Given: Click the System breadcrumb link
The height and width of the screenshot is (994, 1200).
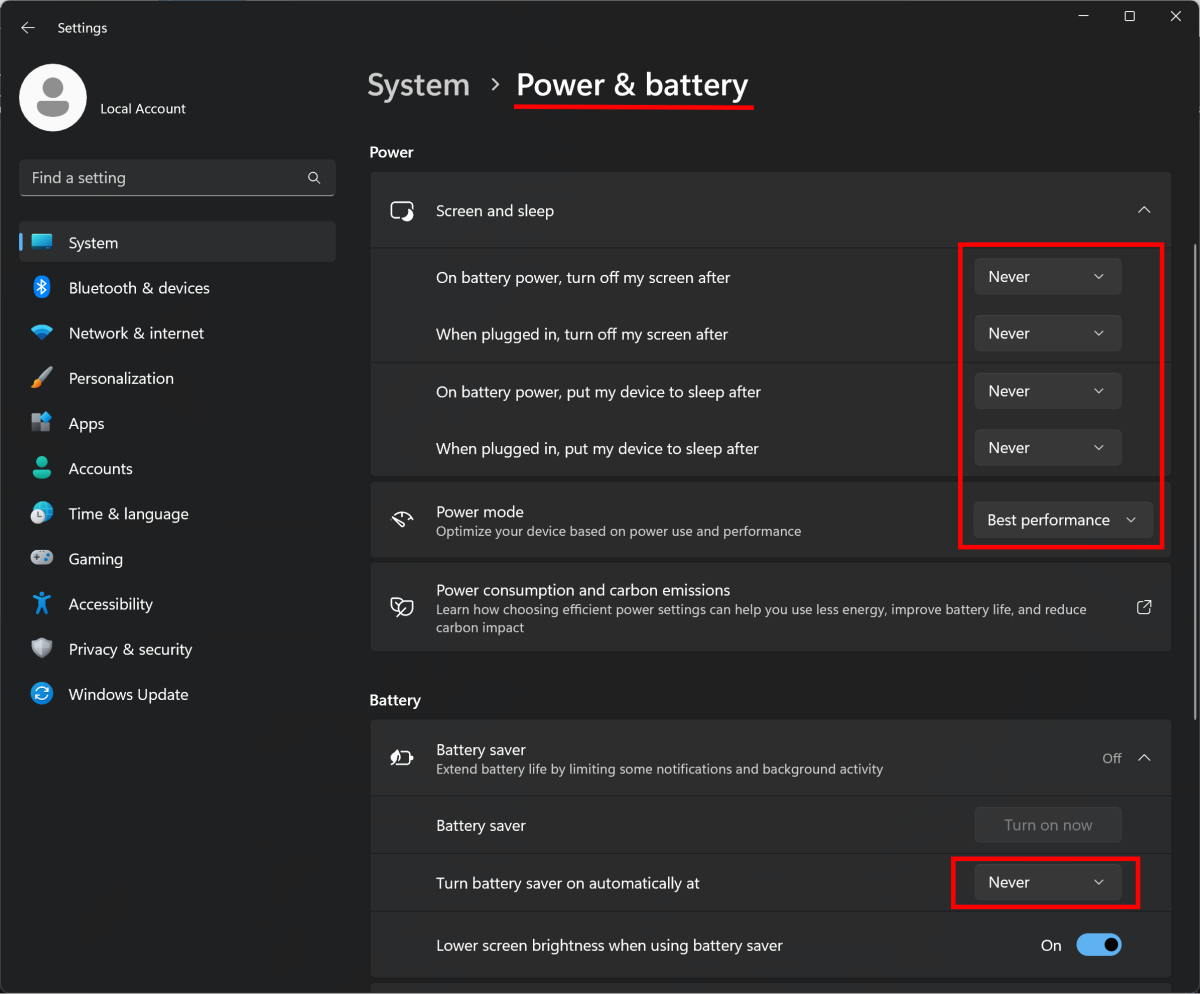Looking at the screenshot, I should click(x=418, y=86).
